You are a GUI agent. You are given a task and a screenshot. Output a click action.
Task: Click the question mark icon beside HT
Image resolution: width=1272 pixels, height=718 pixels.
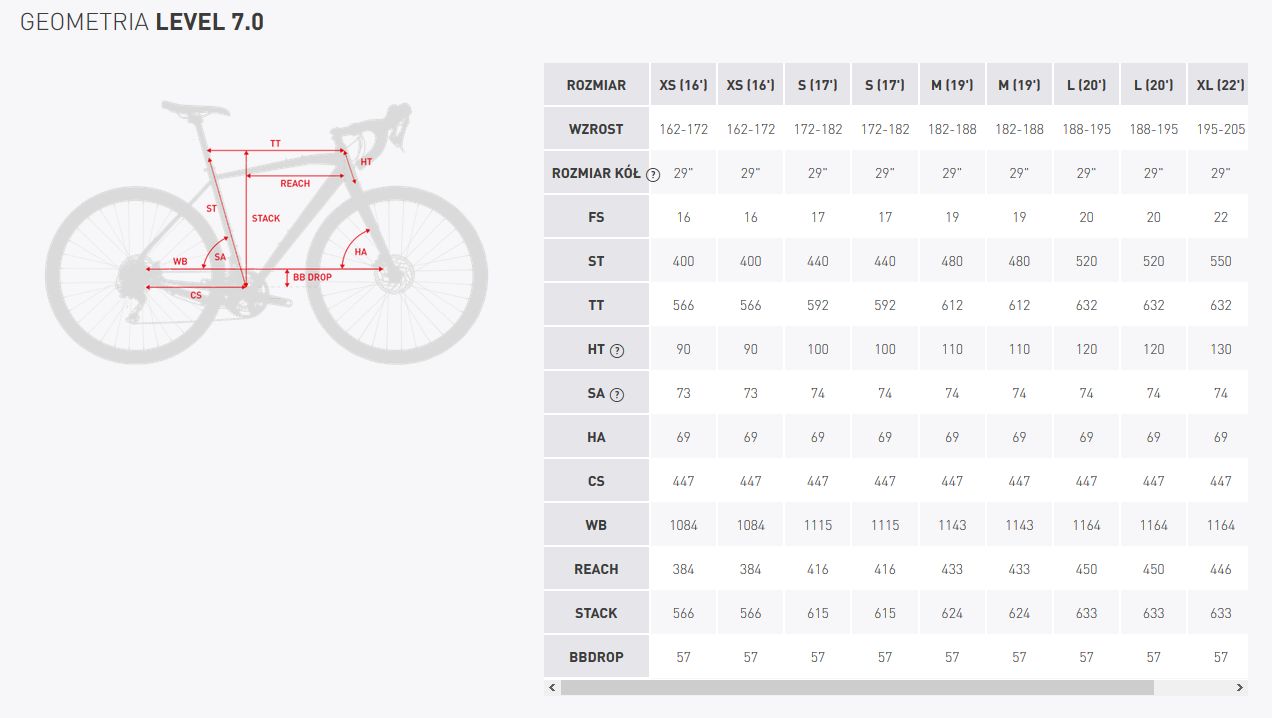617,350
